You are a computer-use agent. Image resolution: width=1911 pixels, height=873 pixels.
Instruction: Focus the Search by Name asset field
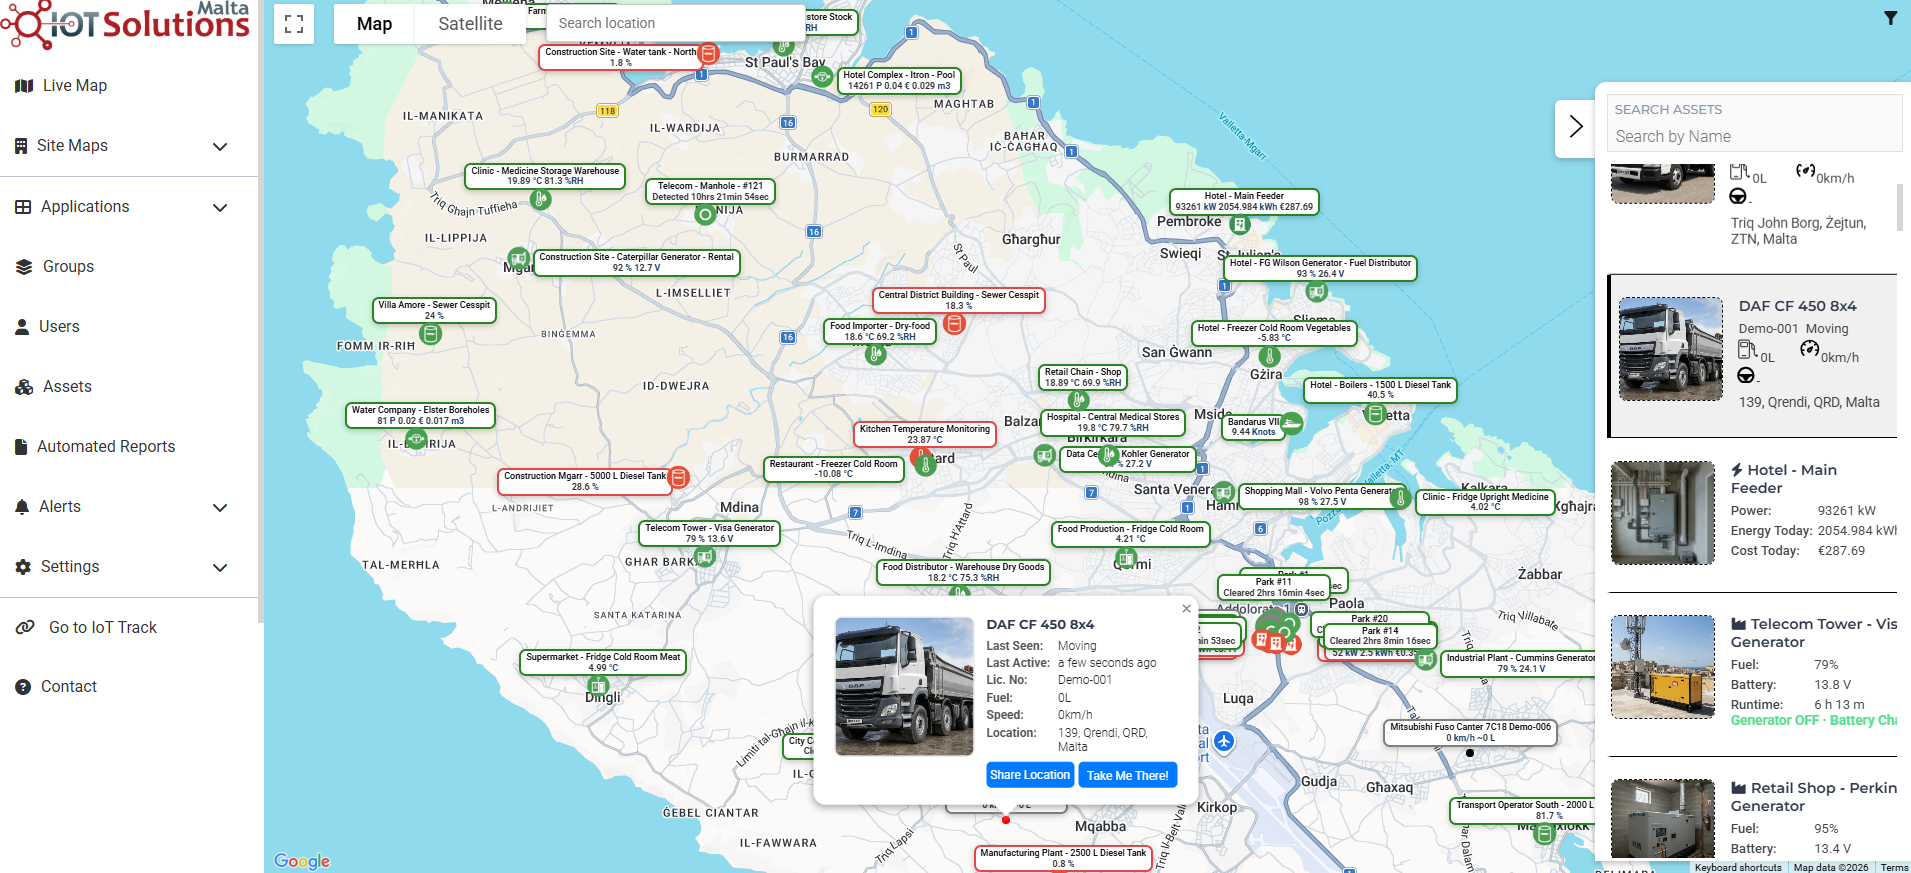click(1755, 137)
